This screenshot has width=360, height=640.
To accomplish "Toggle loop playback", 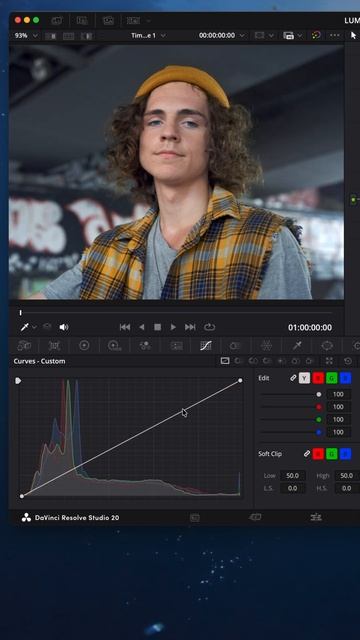I will pyautogui.click(x=209, y=327).
